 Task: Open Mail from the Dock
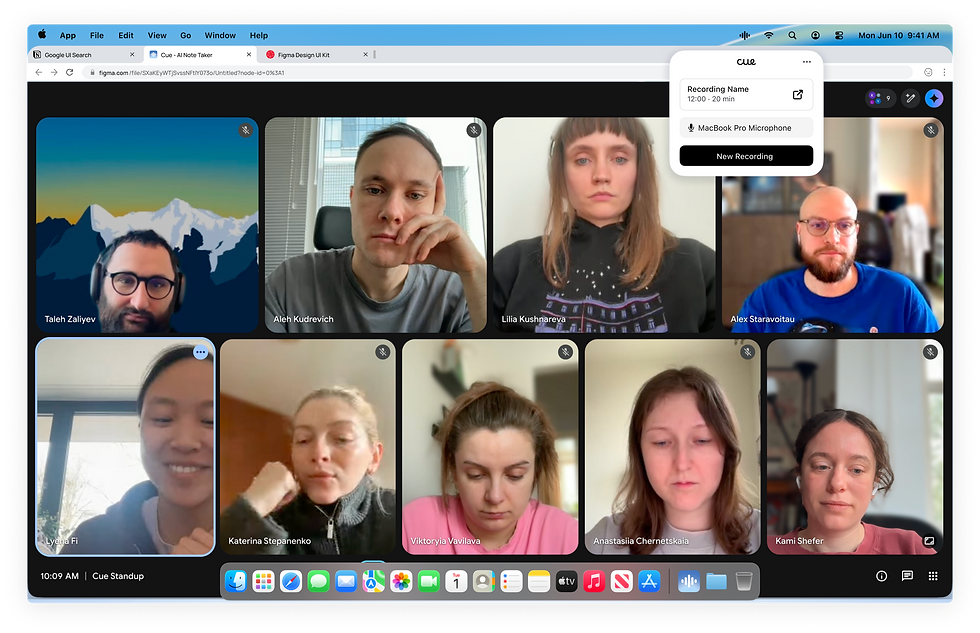pyautogui.click(x=346, y=582)
